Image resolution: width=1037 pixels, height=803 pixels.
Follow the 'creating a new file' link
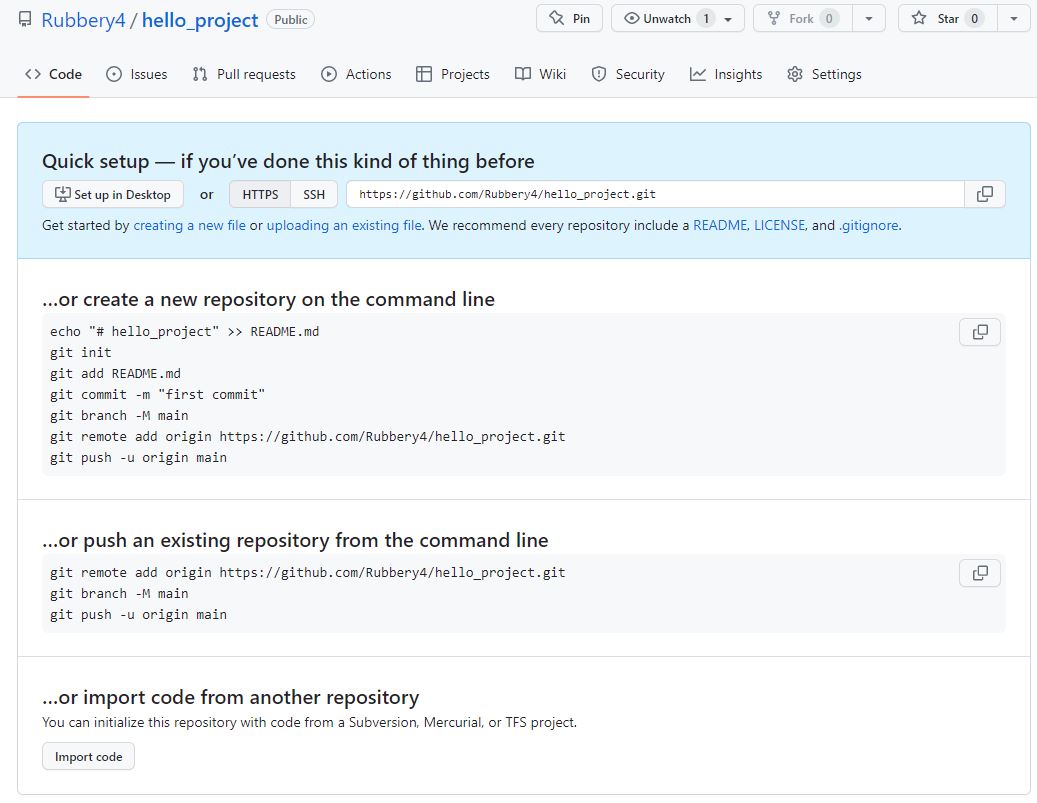189,226
